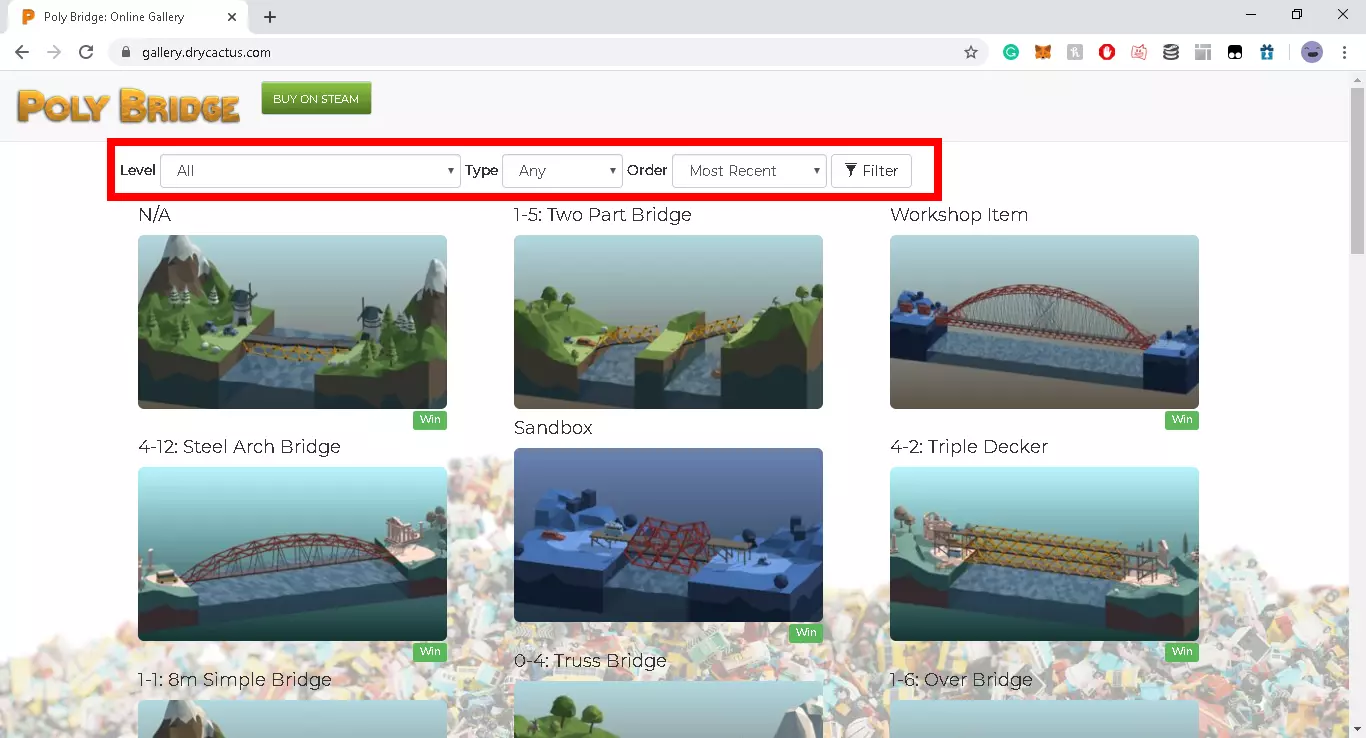1366x738 pixels.
Task: Click the Win badge under Steel Arch Bridge
Action: (430, 652)
